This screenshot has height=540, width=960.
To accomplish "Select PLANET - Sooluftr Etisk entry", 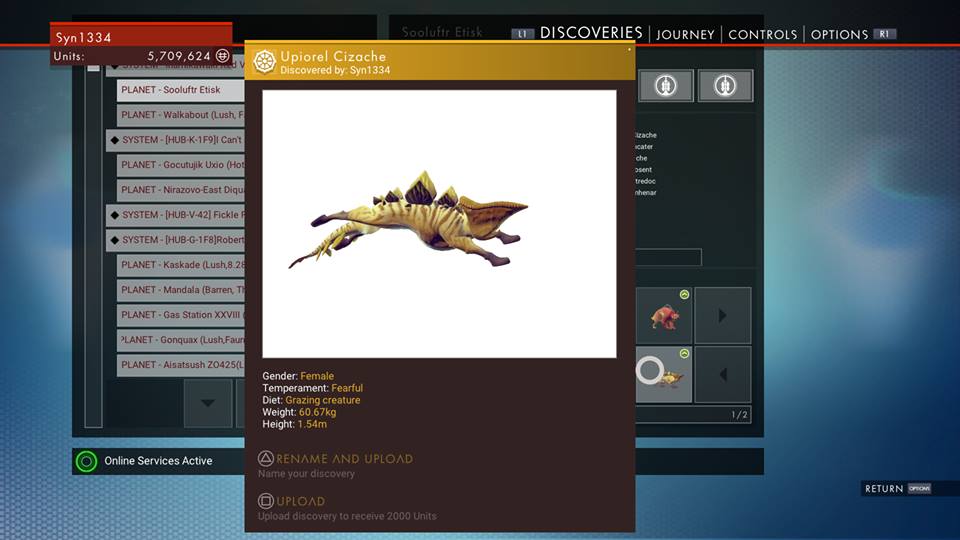I will tap(181, 90).
